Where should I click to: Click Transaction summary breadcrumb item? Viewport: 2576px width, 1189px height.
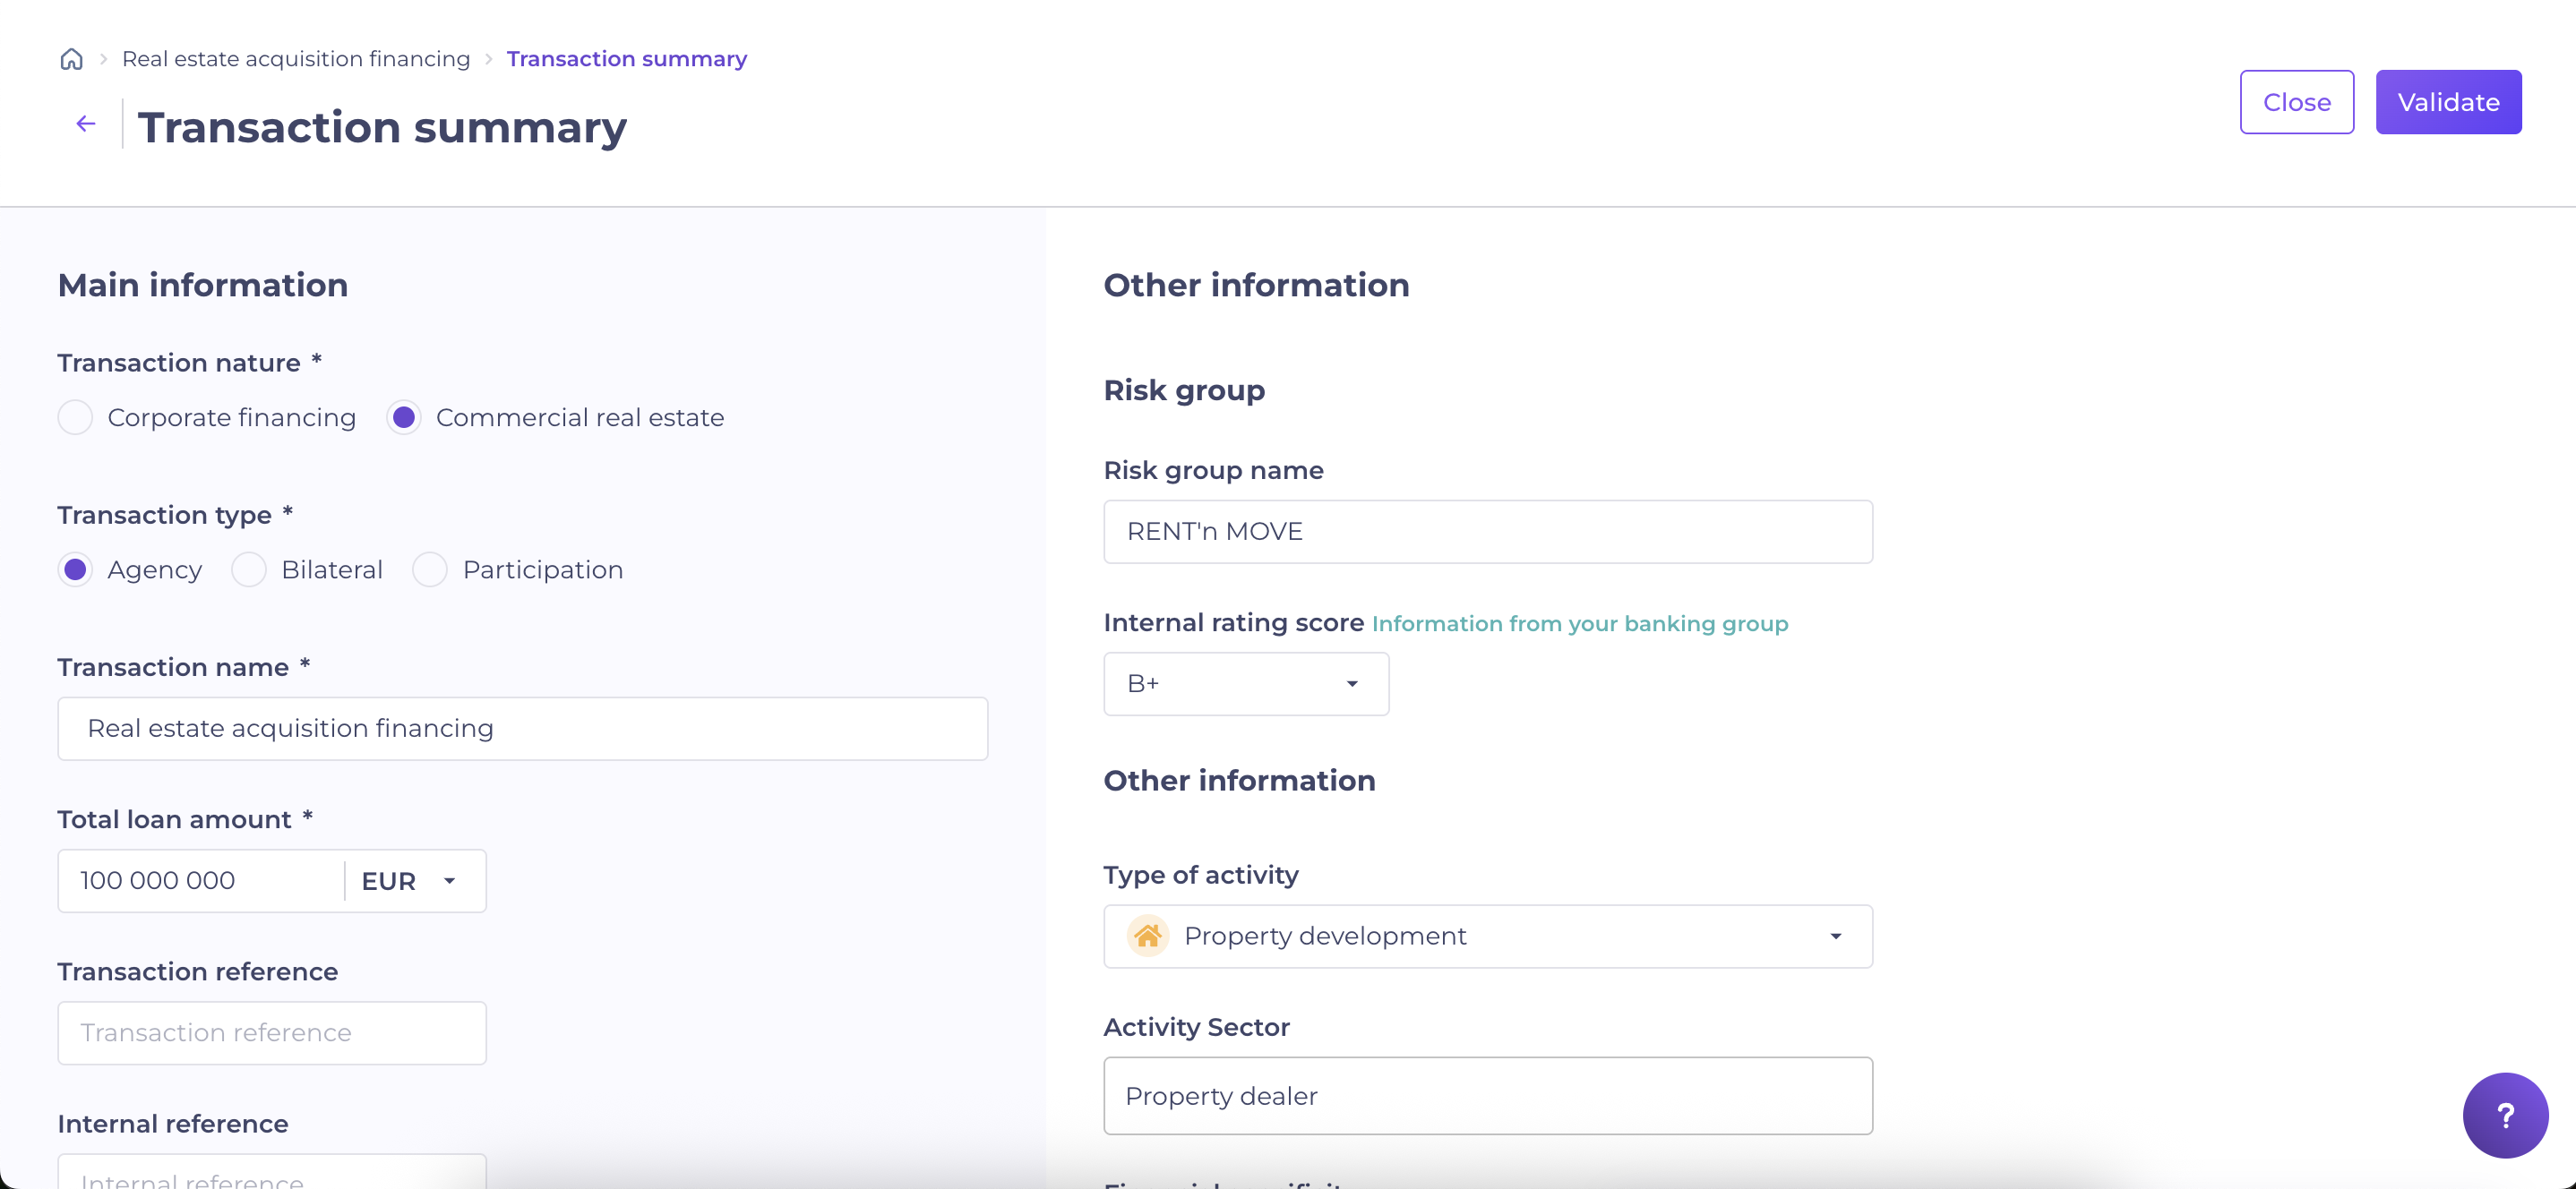(x=626, y=59)
